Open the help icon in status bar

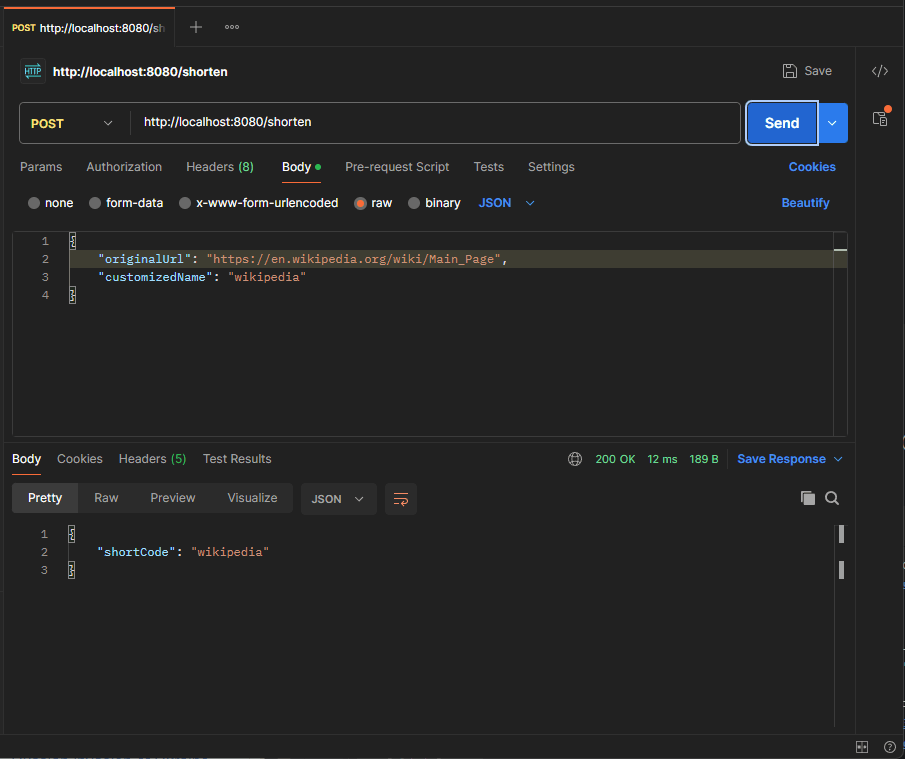tap(889, 747)
